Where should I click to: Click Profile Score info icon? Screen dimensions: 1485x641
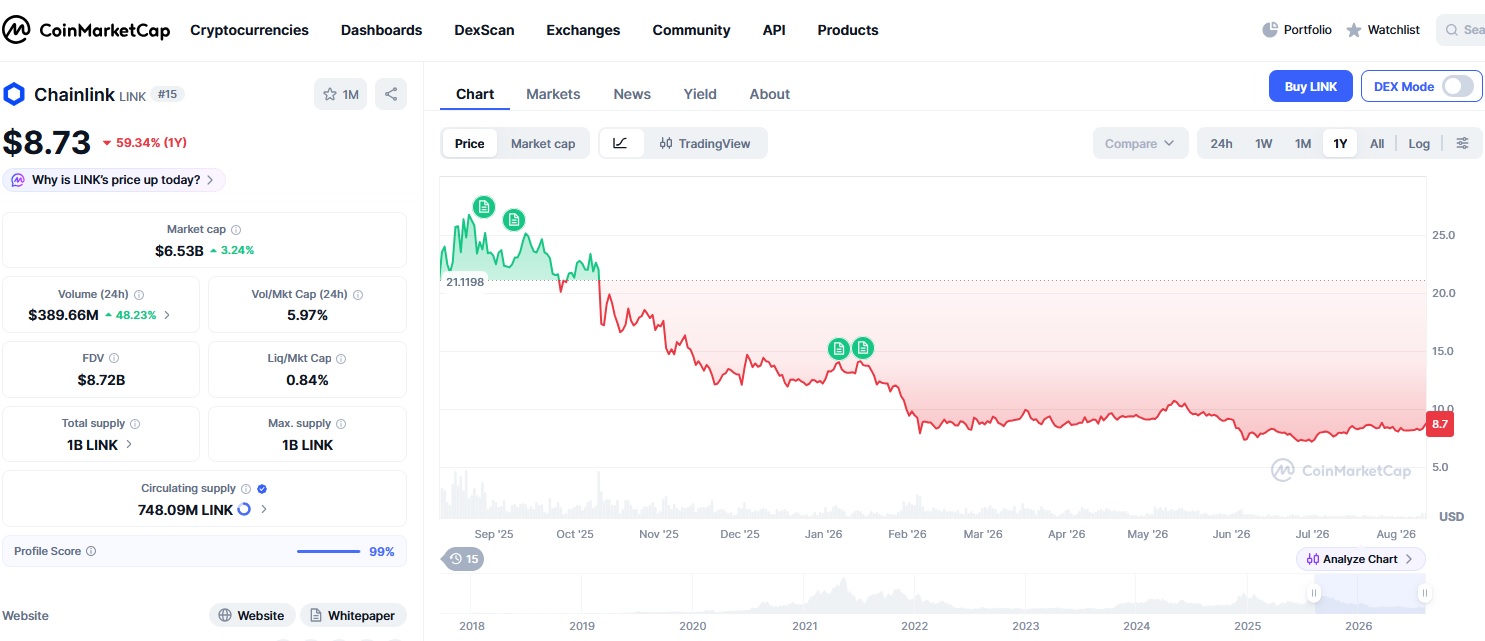pyautogui.click(x=91, y=551)
